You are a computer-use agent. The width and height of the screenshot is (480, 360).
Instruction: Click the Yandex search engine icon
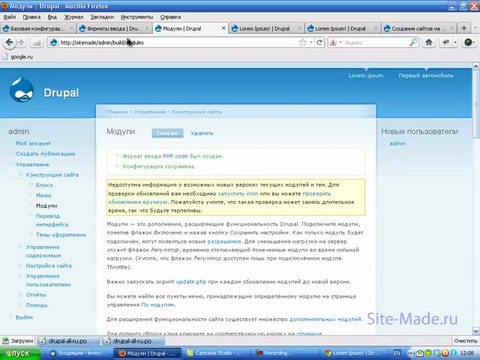coord(333,43)
